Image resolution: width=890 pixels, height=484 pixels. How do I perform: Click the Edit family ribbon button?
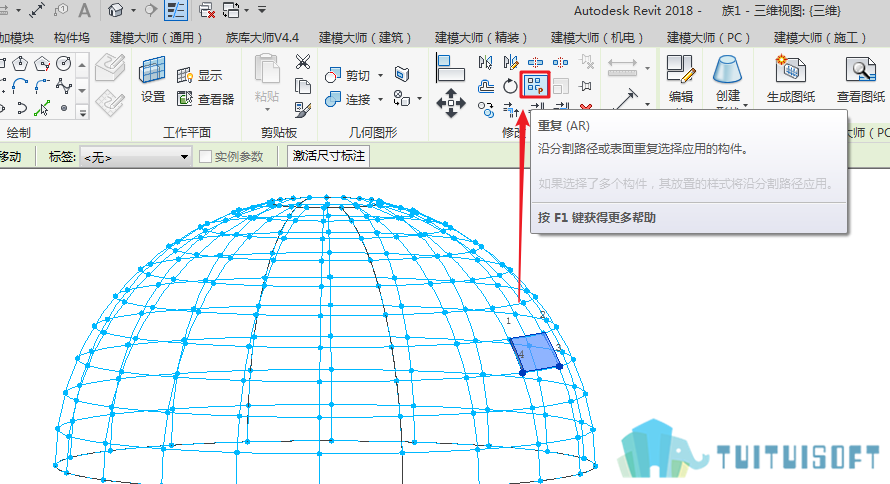click(x=681, y=79)
